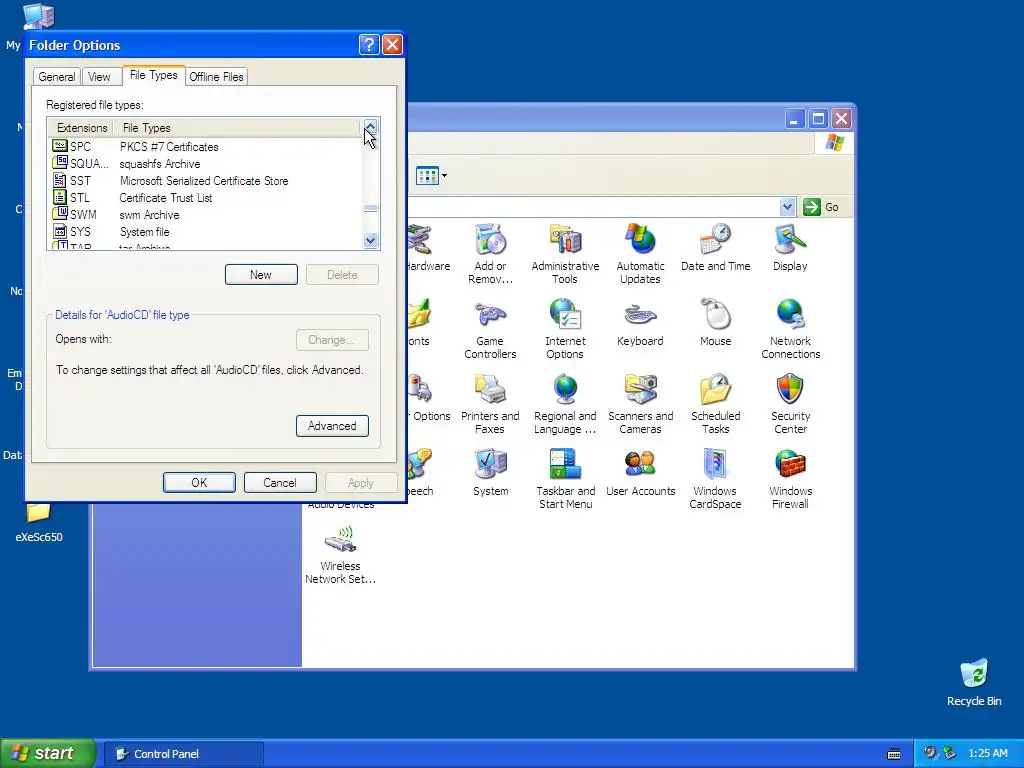Open Network Connections icon
This screenshot has height=768, width=1024.
pos(790,328)
